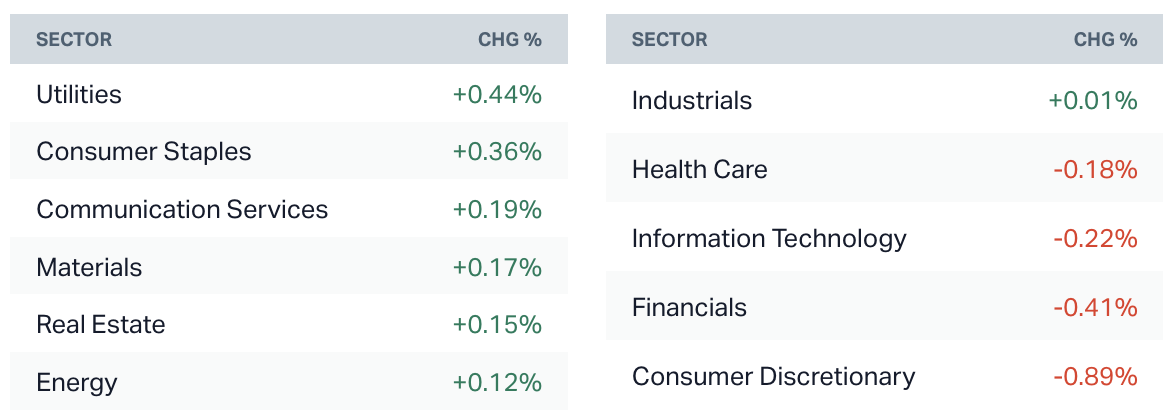Select the Health Care sector

(700, 169)
